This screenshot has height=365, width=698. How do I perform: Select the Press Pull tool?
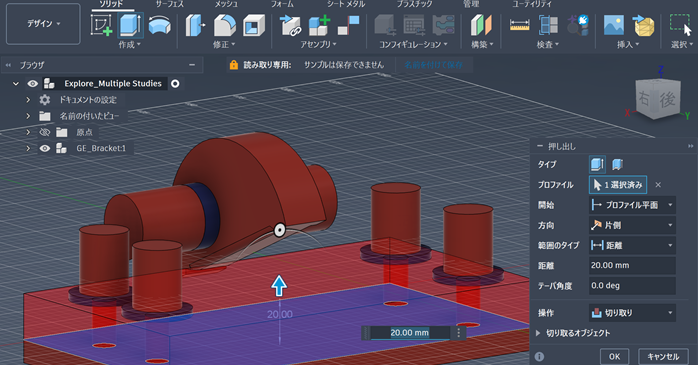(x=196, y=25)
